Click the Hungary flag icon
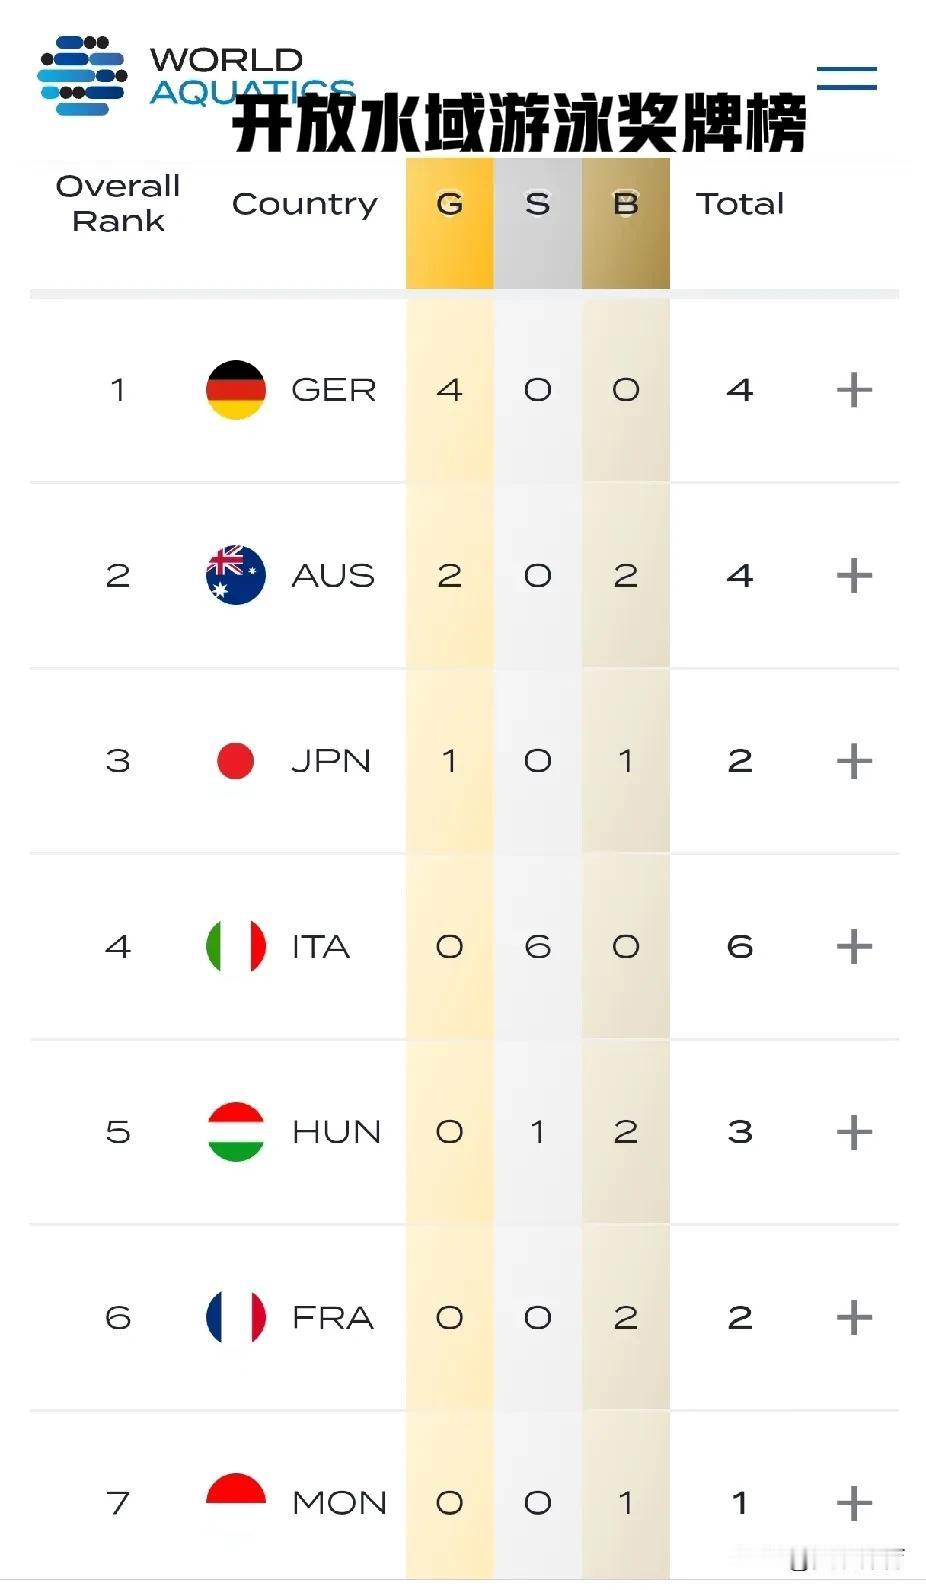Viewport: 926px width, 1590px height. (x=236, y=1132)
